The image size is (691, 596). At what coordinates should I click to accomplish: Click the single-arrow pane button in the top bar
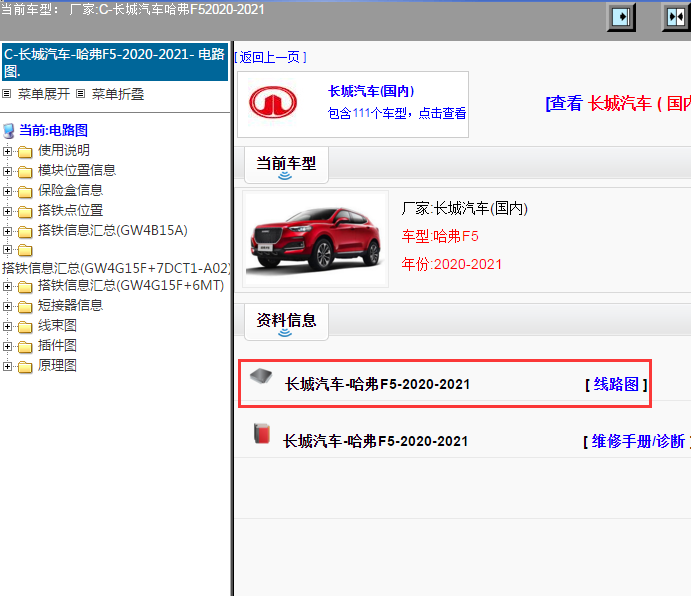621,17
